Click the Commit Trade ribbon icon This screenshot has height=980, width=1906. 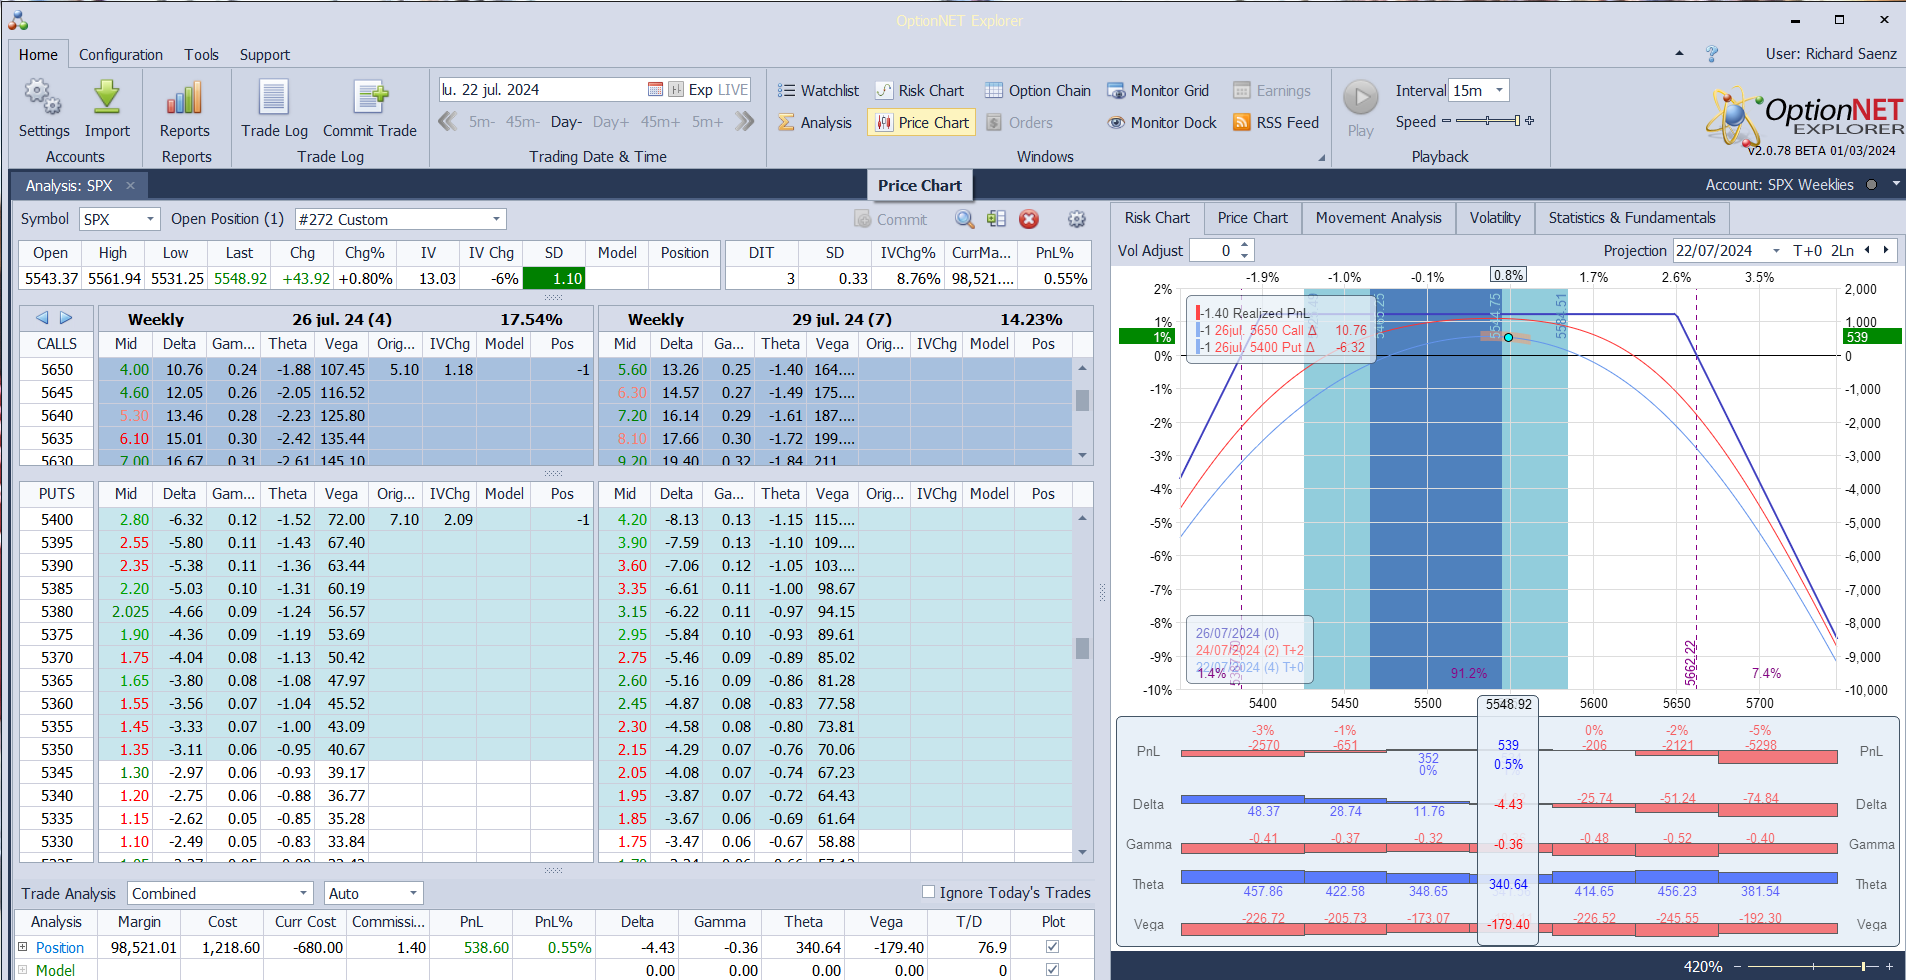click(x=369, y=98)
